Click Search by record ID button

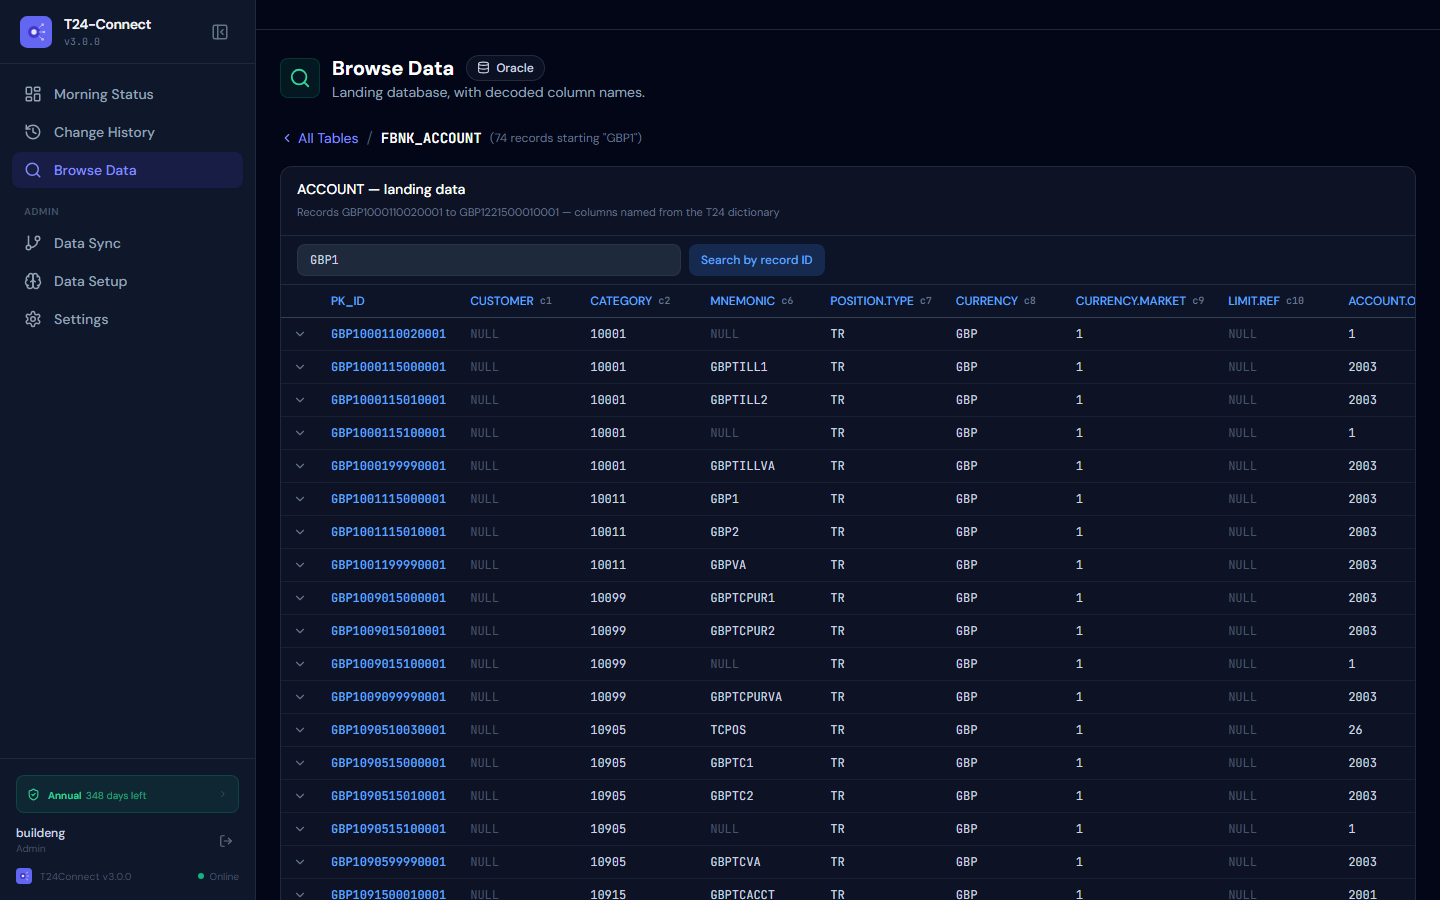pos(757,260)
